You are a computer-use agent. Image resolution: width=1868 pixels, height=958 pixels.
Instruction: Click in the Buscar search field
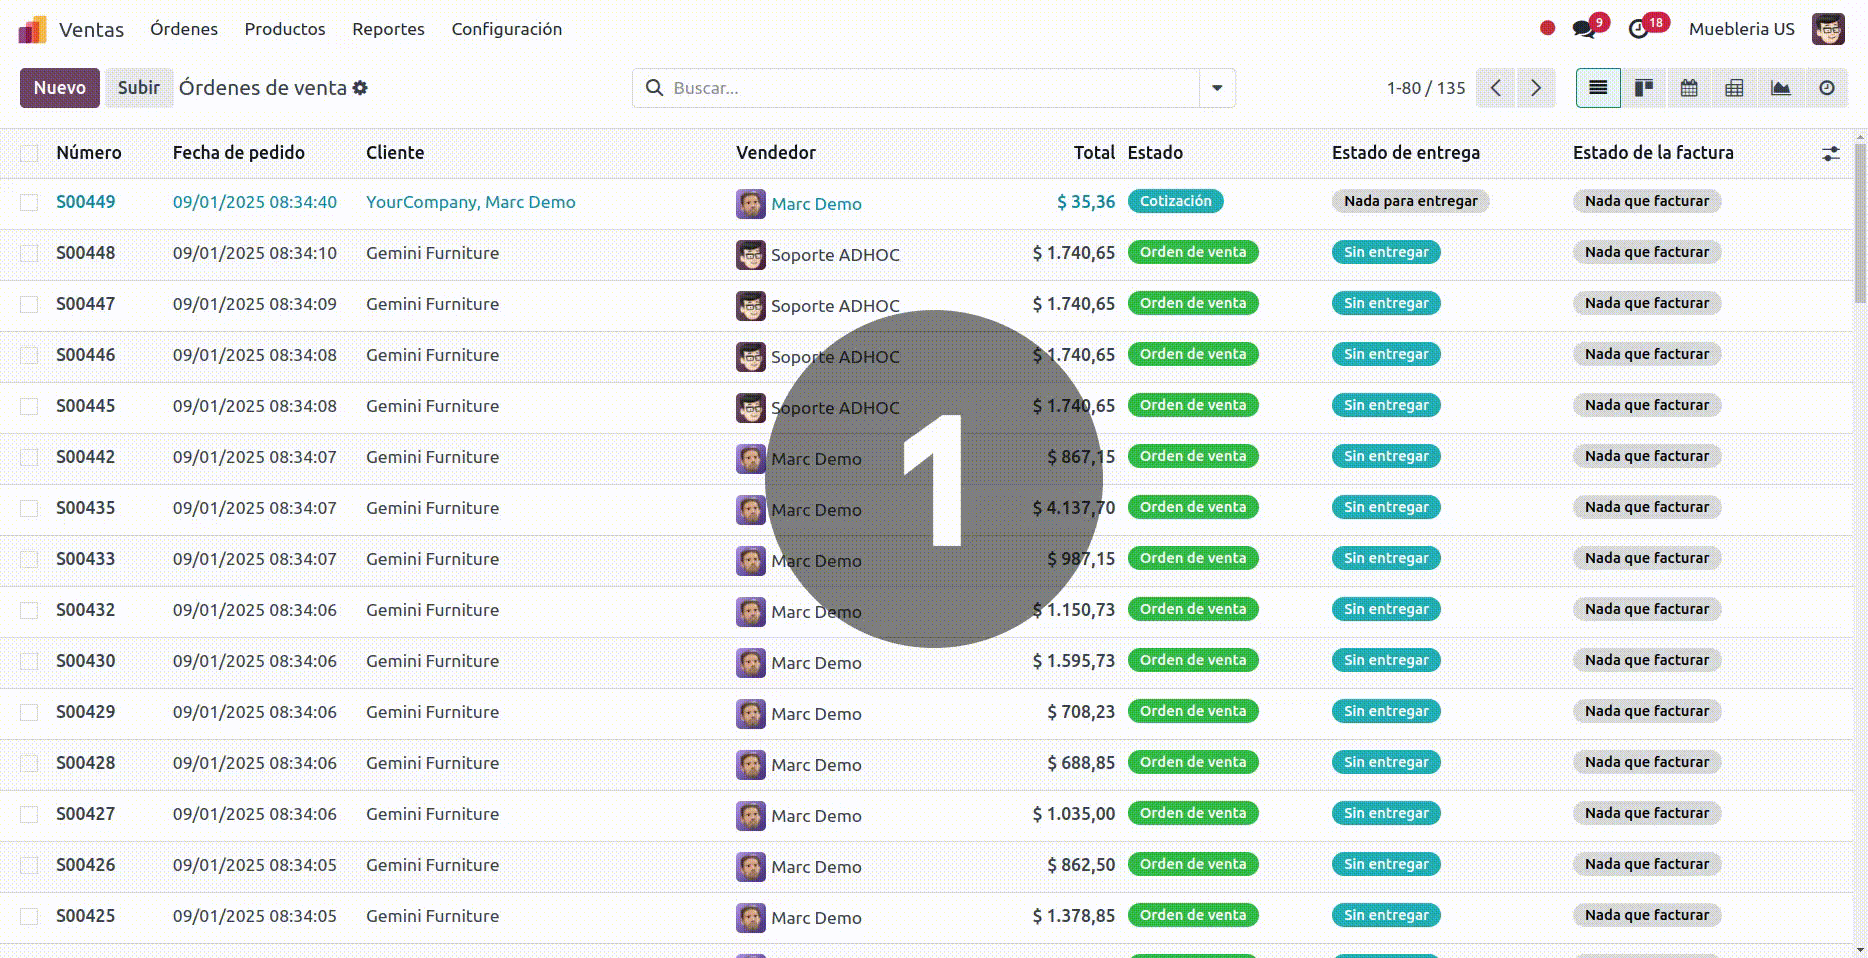point(930,88)
